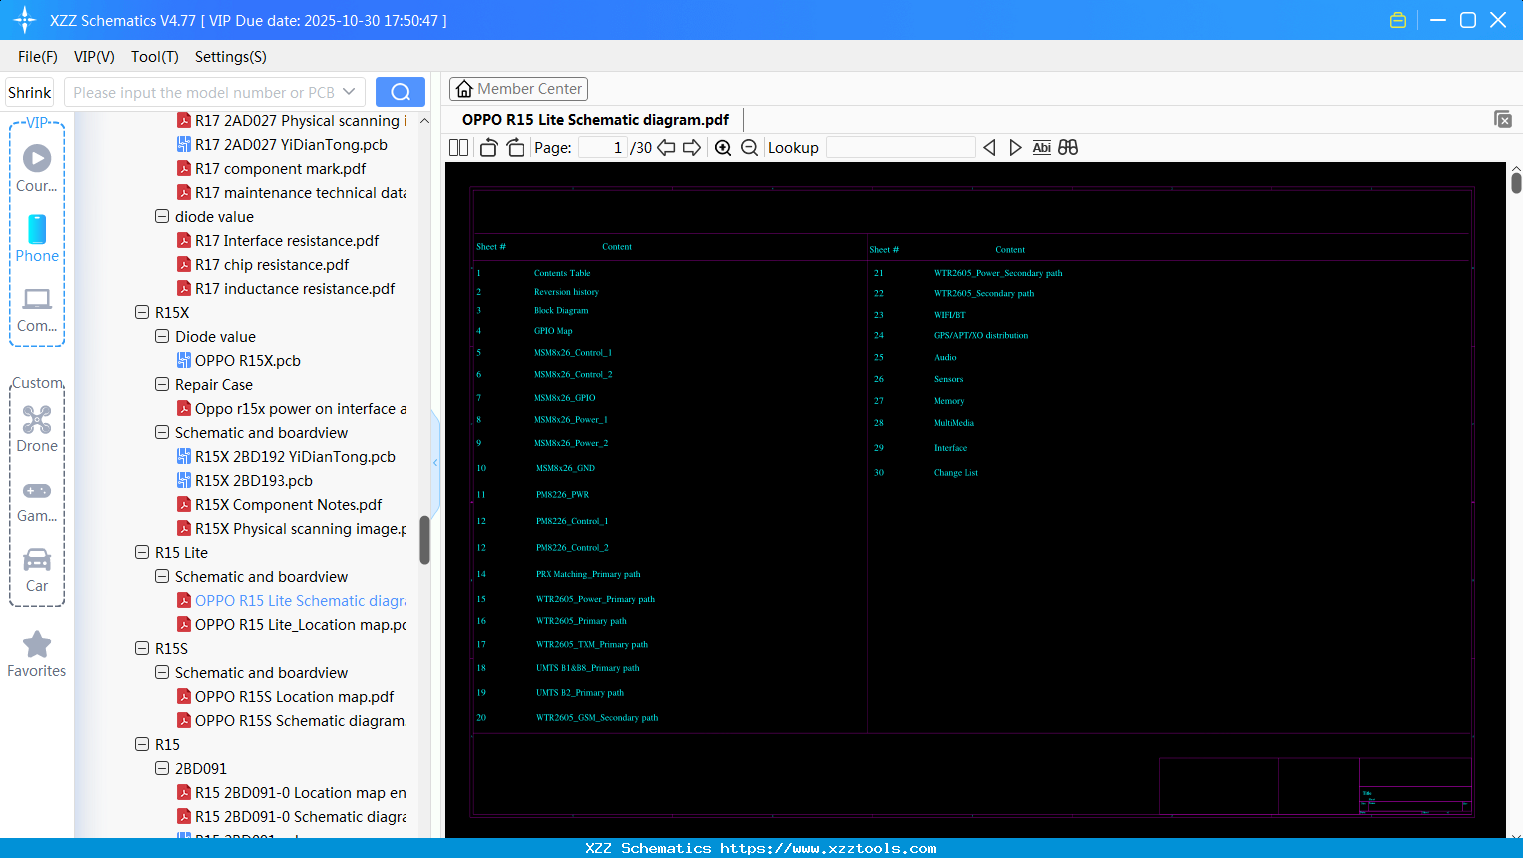Click the XZZ Schematics app logo
This screenshot has width=1523, height=858.
coord(24,20)
